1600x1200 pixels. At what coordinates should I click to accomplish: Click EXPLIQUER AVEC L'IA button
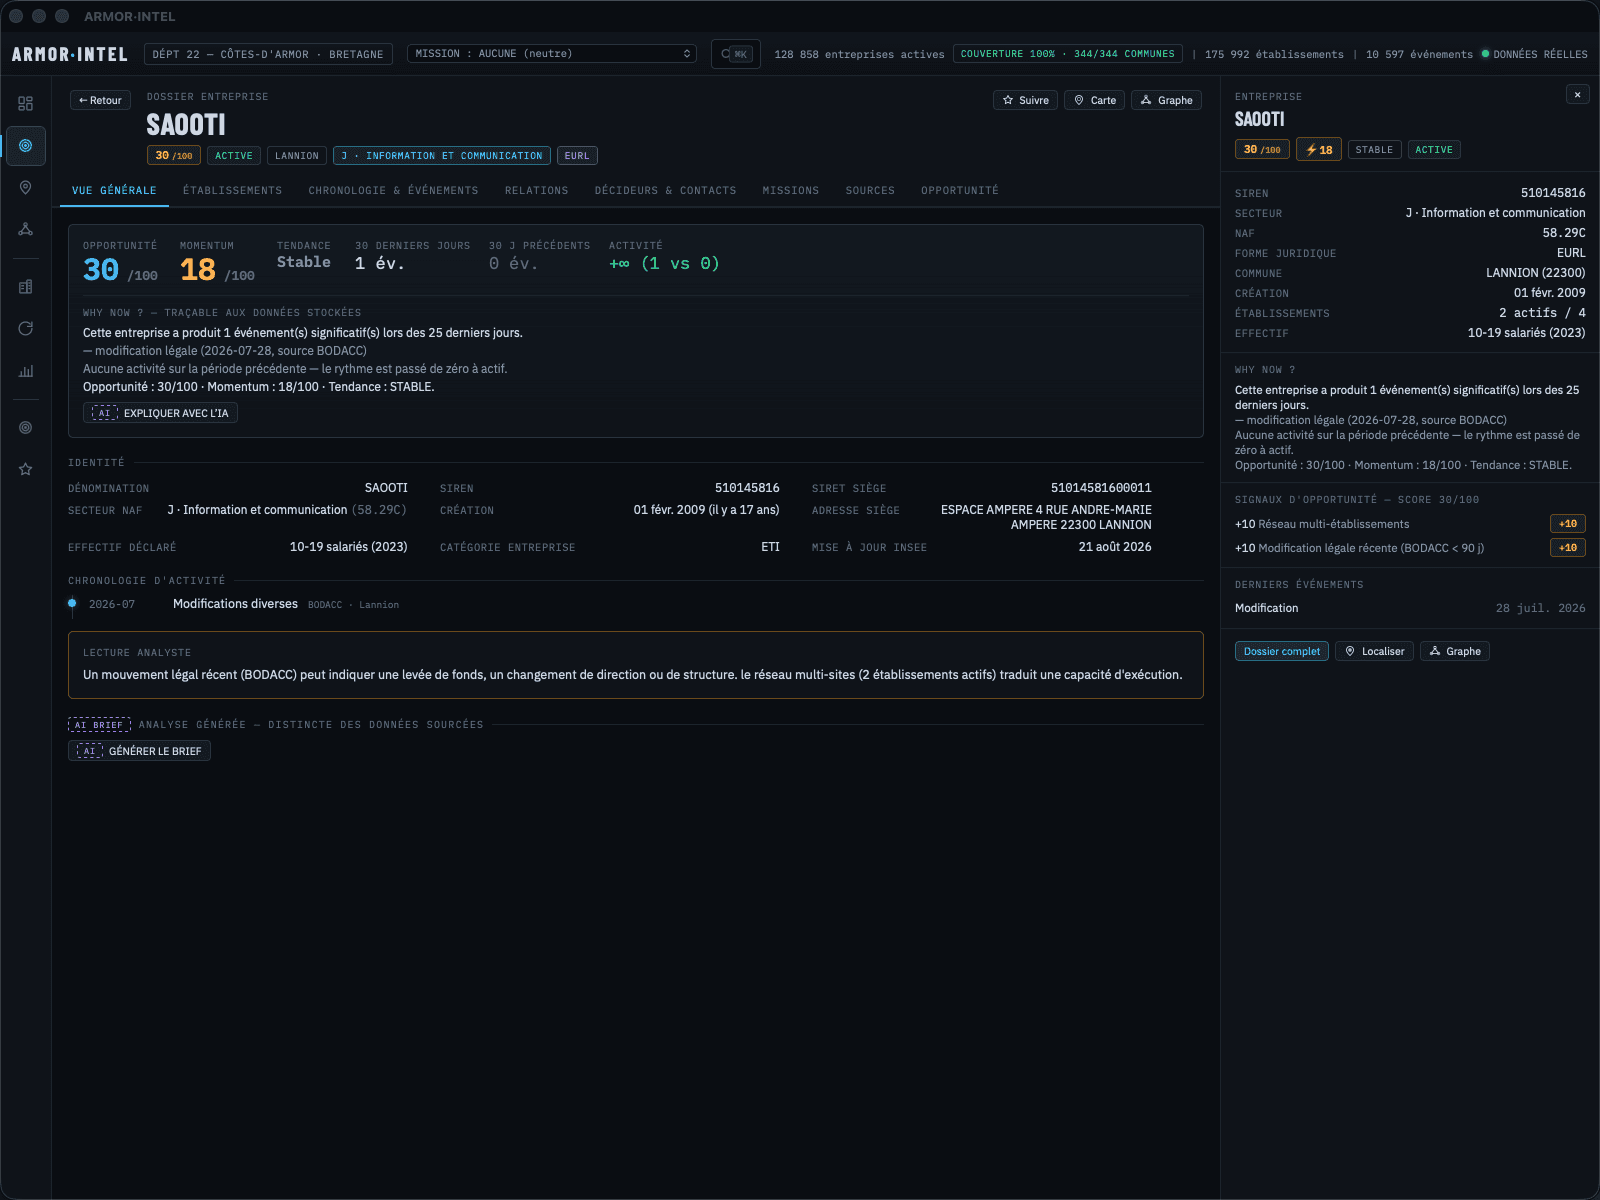pyautogui.click(x=160, y=413)
